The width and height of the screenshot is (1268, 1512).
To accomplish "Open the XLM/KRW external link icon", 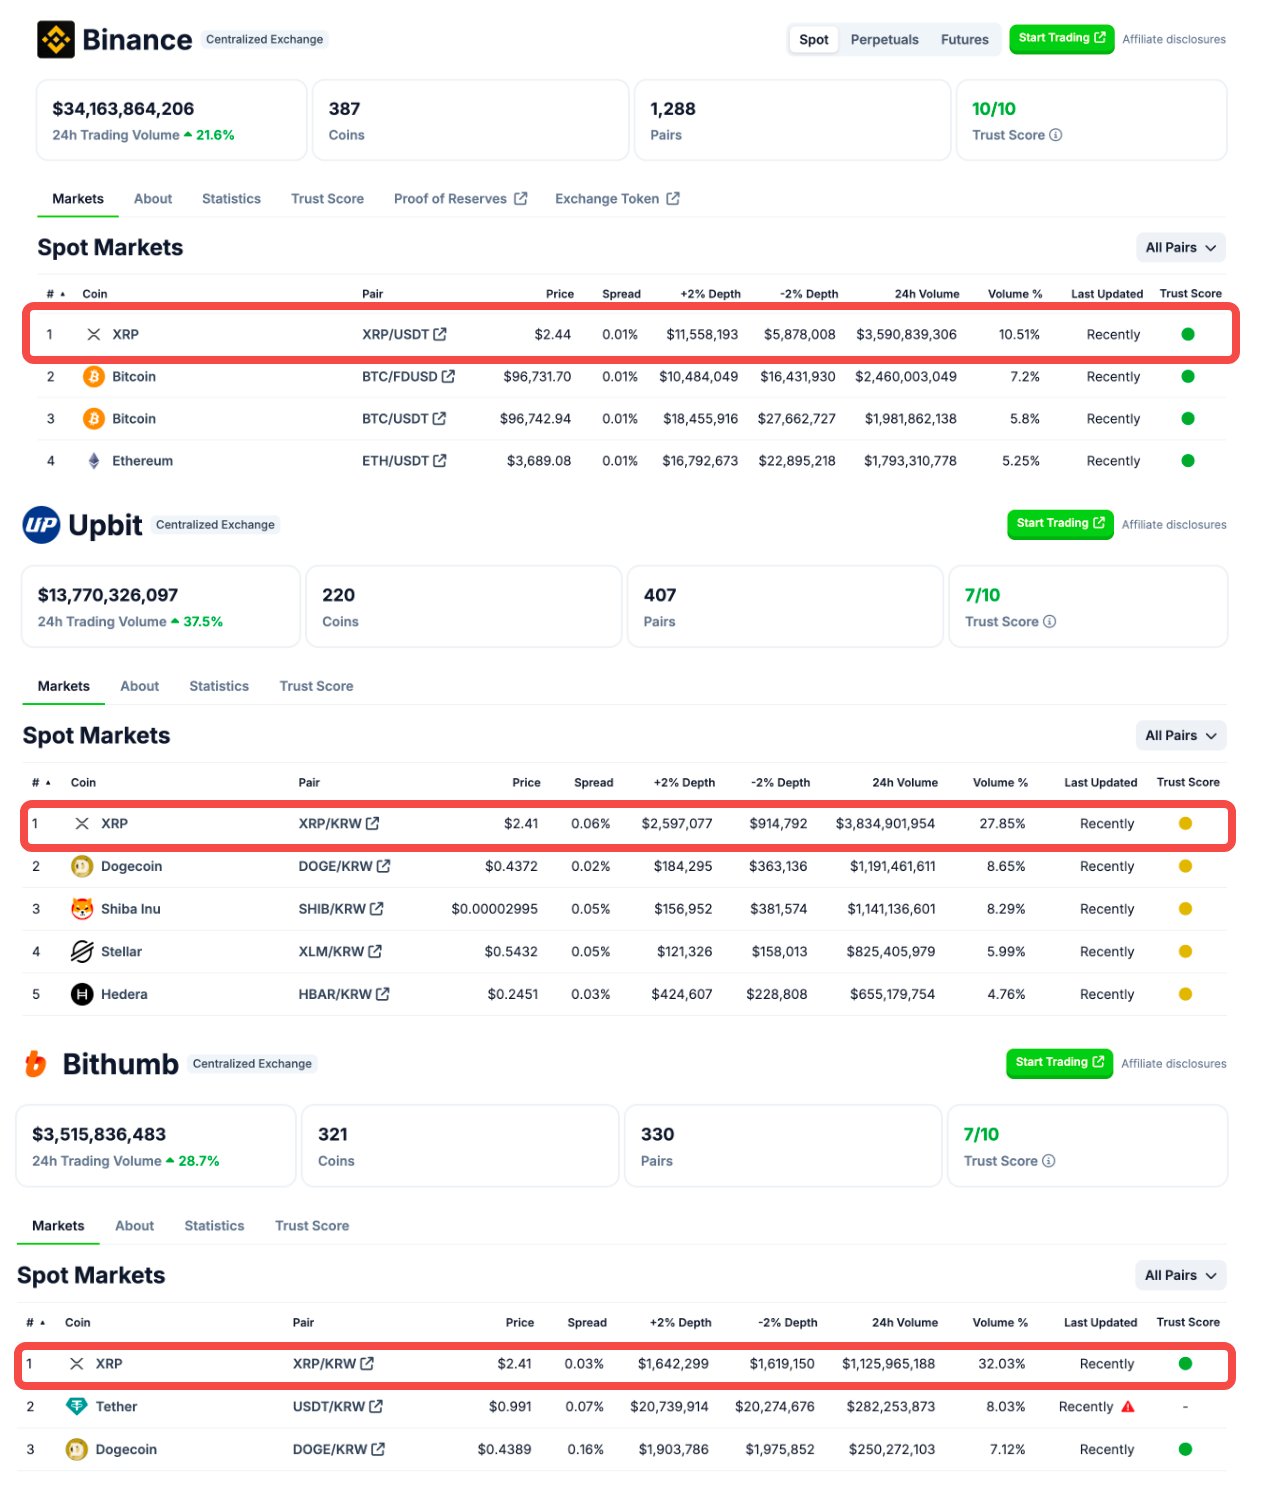I will tap(375, 952).
